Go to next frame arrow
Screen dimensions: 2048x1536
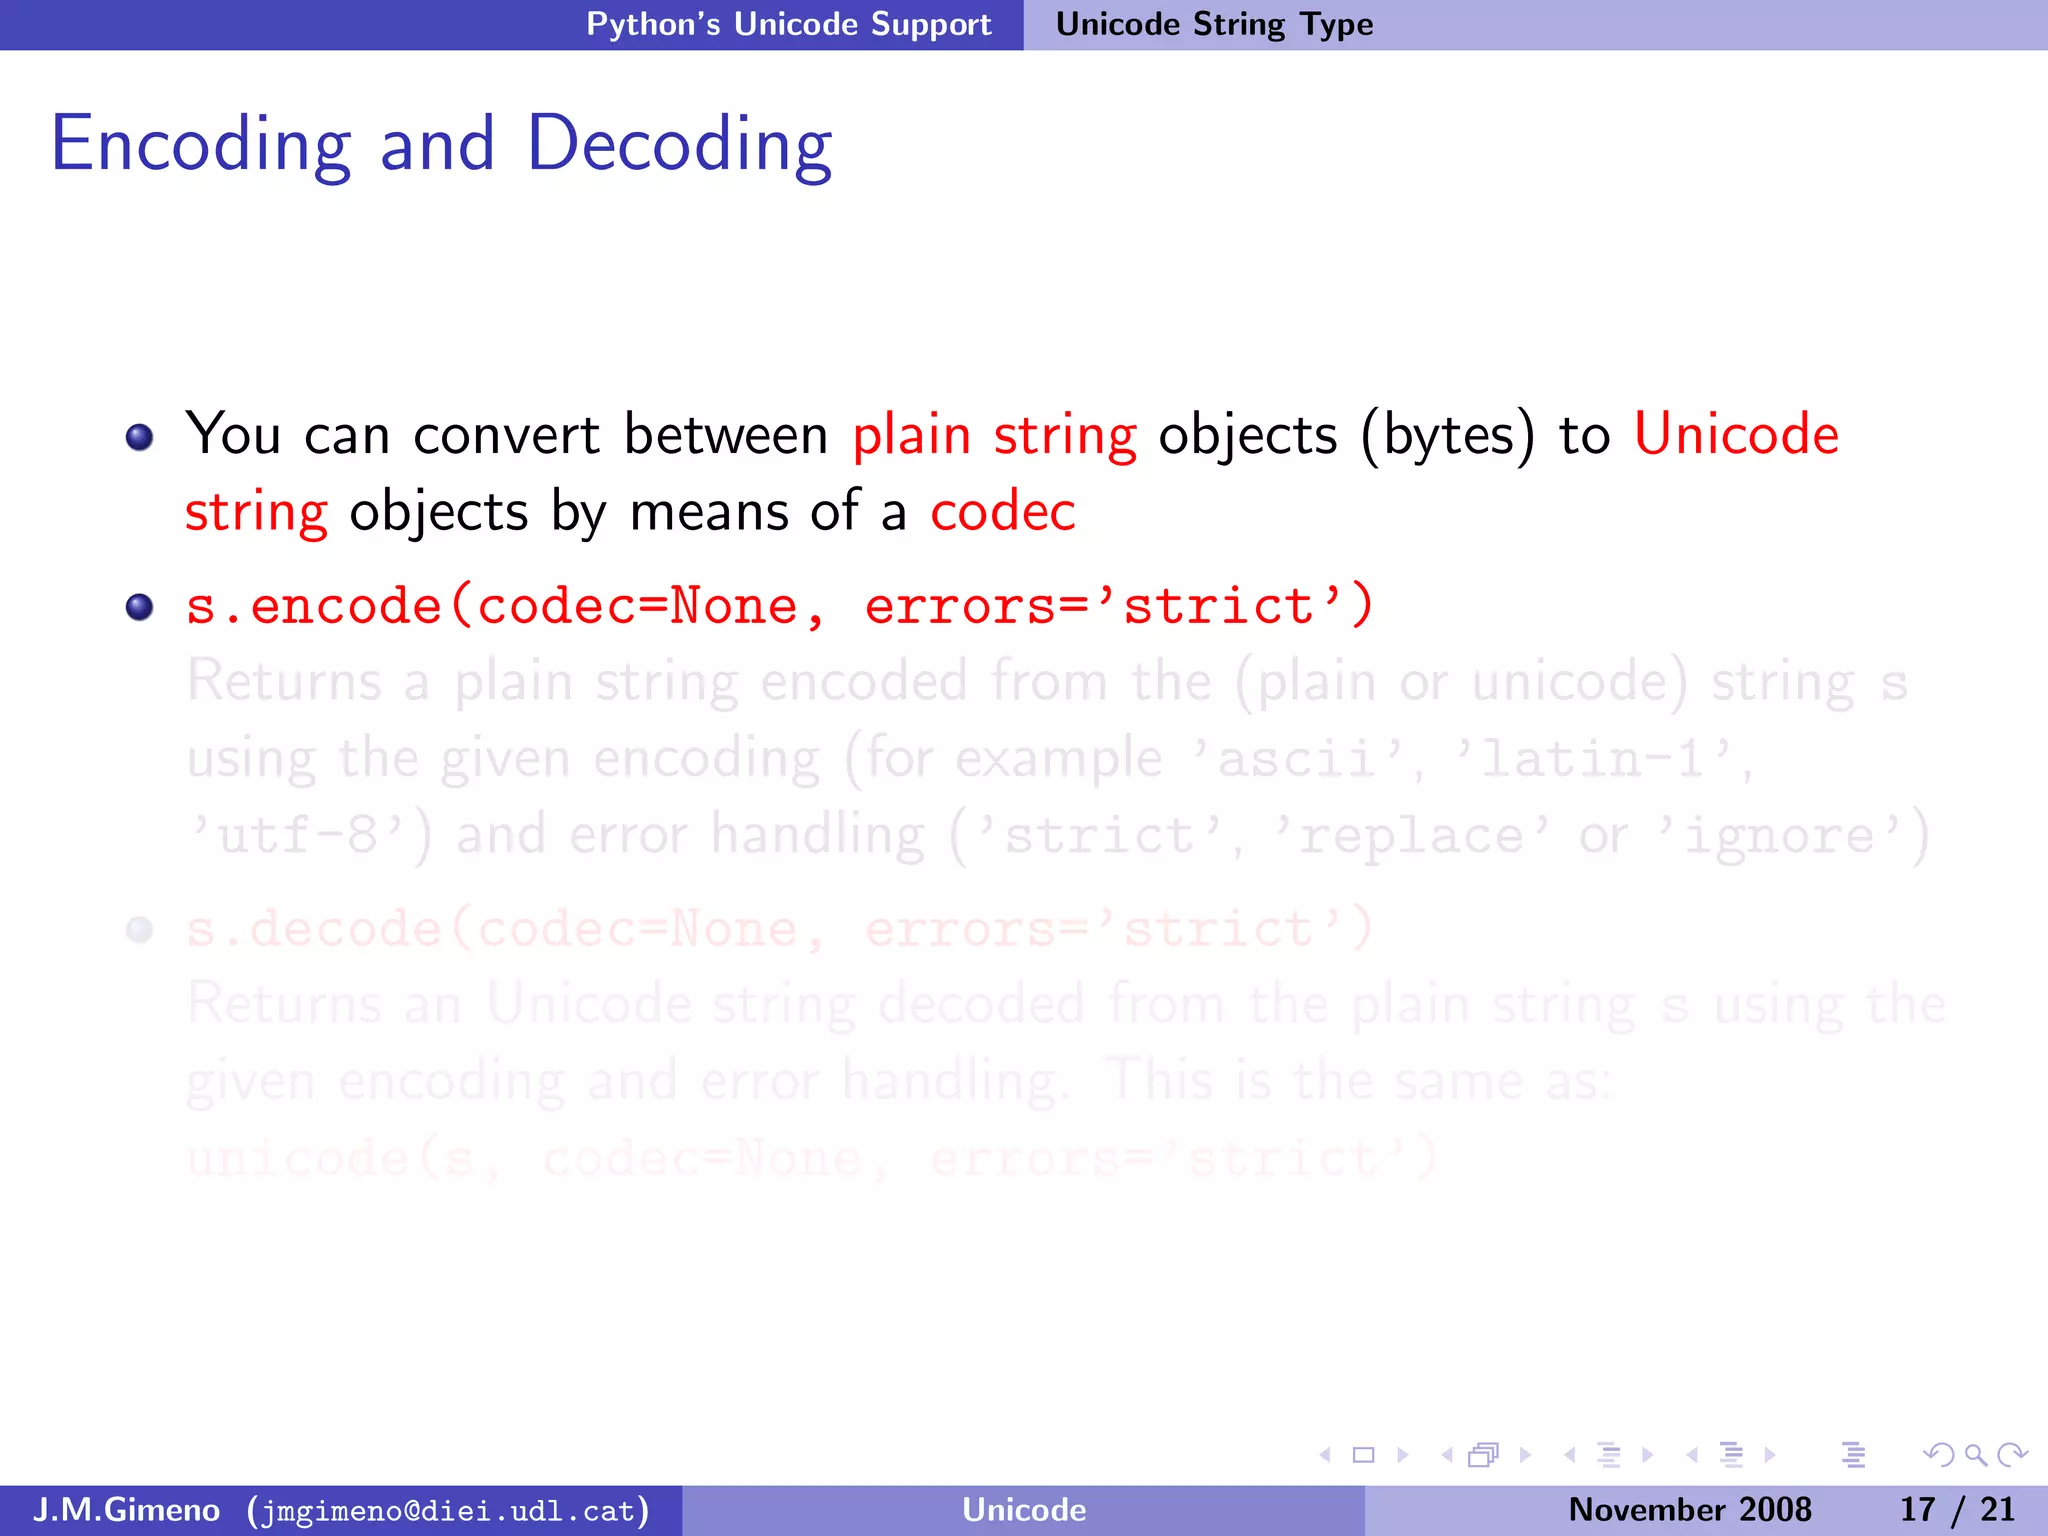click(x=1525, y=1455)
